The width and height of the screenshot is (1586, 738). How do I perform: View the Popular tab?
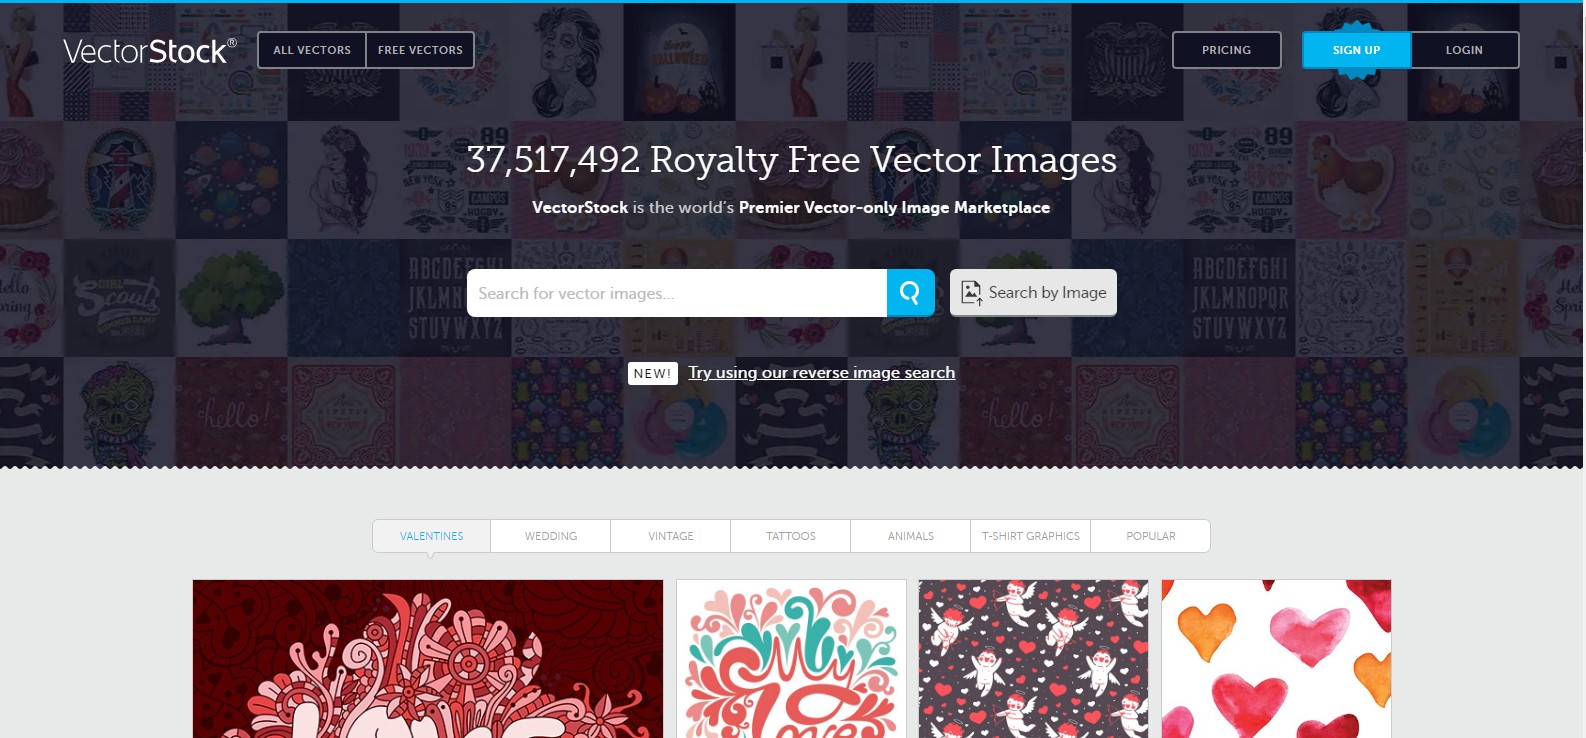point(1151,536)
